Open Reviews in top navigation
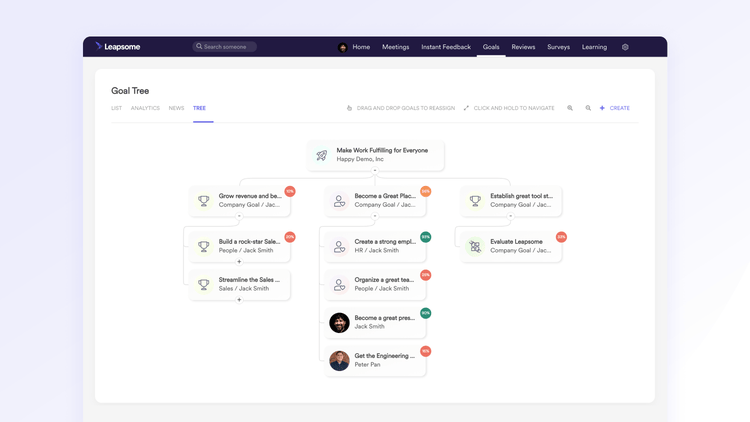750x422 pixels. point(523,47)
